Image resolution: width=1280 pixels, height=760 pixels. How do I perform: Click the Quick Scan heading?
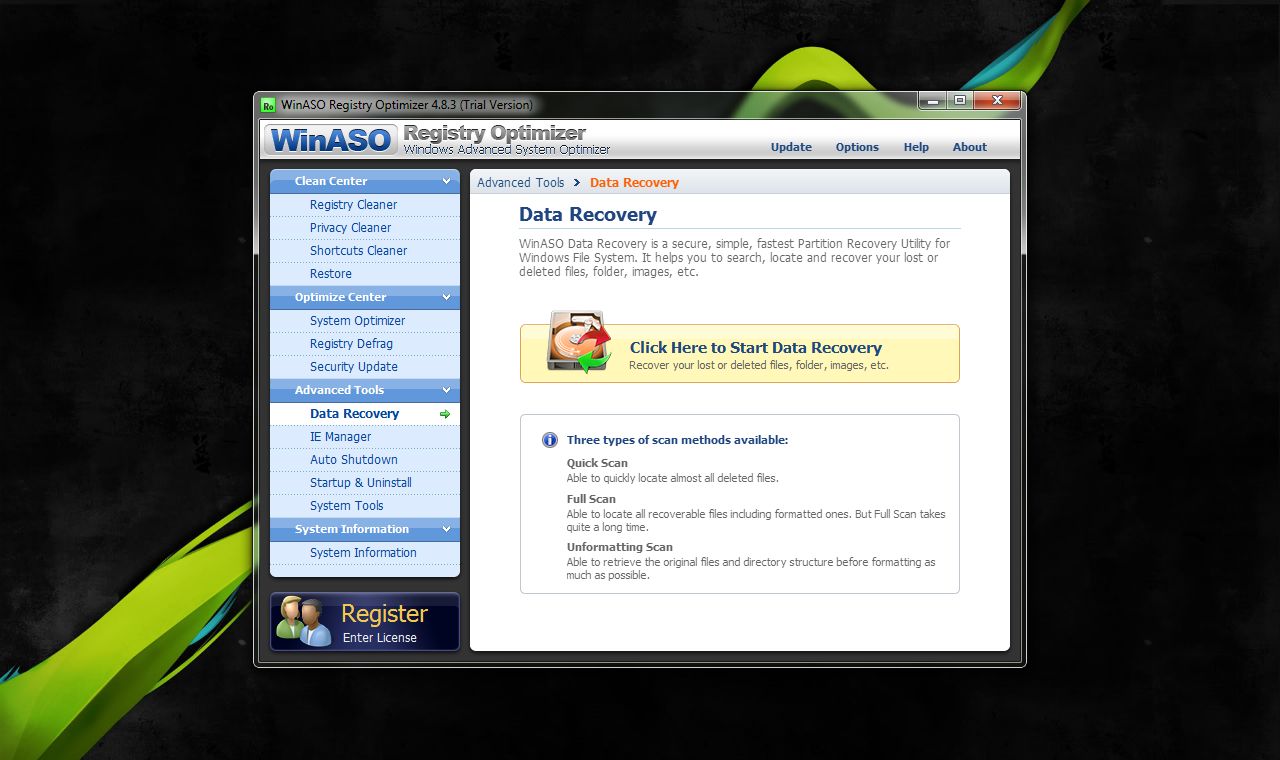[x=597, y=463]
